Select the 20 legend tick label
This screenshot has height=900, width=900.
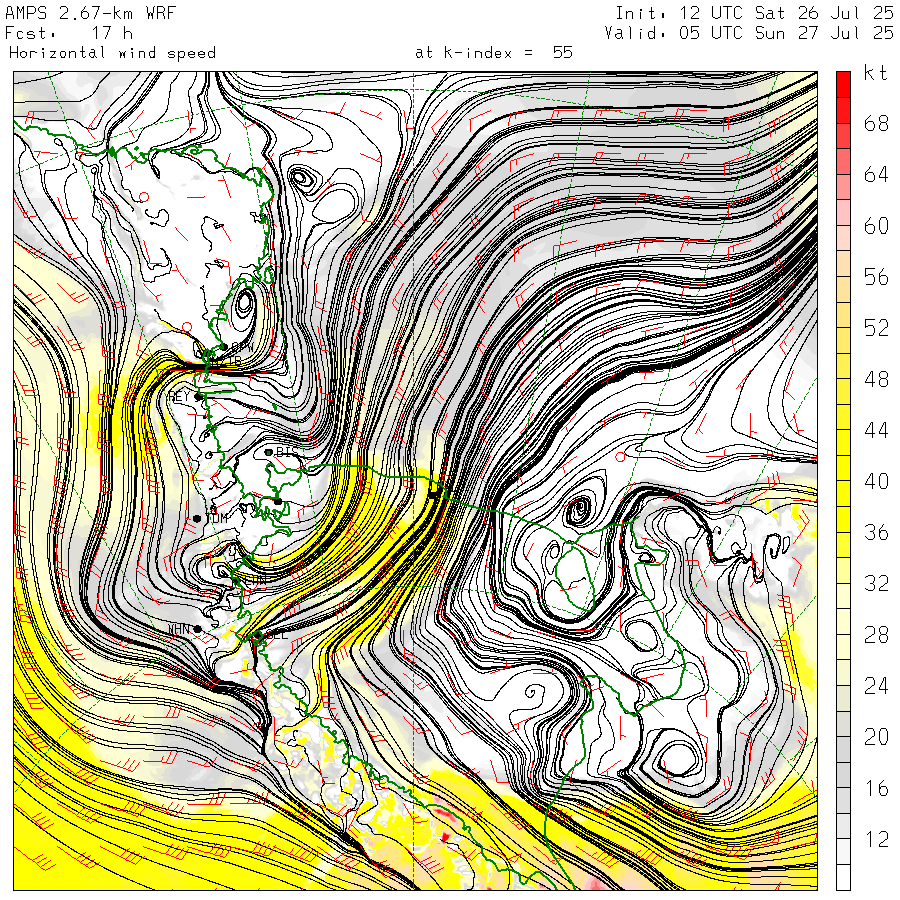point(876,736)
